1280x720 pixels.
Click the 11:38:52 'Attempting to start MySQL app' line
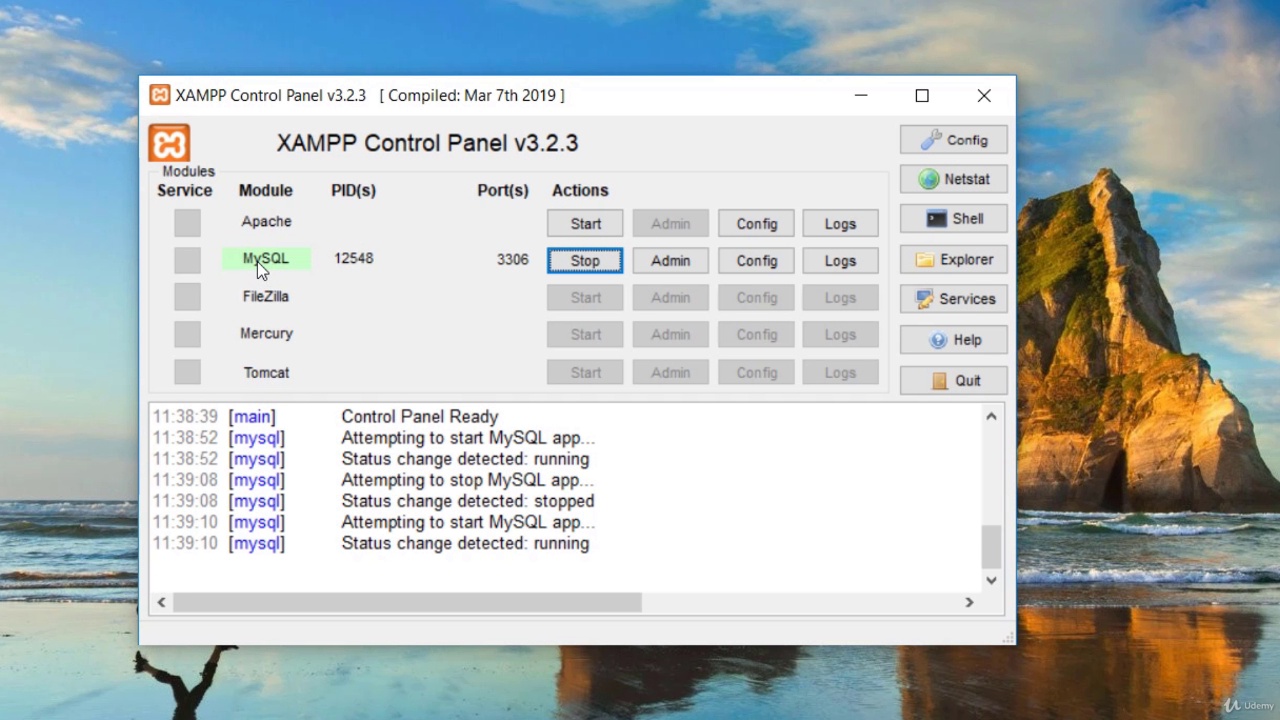(x=467, y=438)
